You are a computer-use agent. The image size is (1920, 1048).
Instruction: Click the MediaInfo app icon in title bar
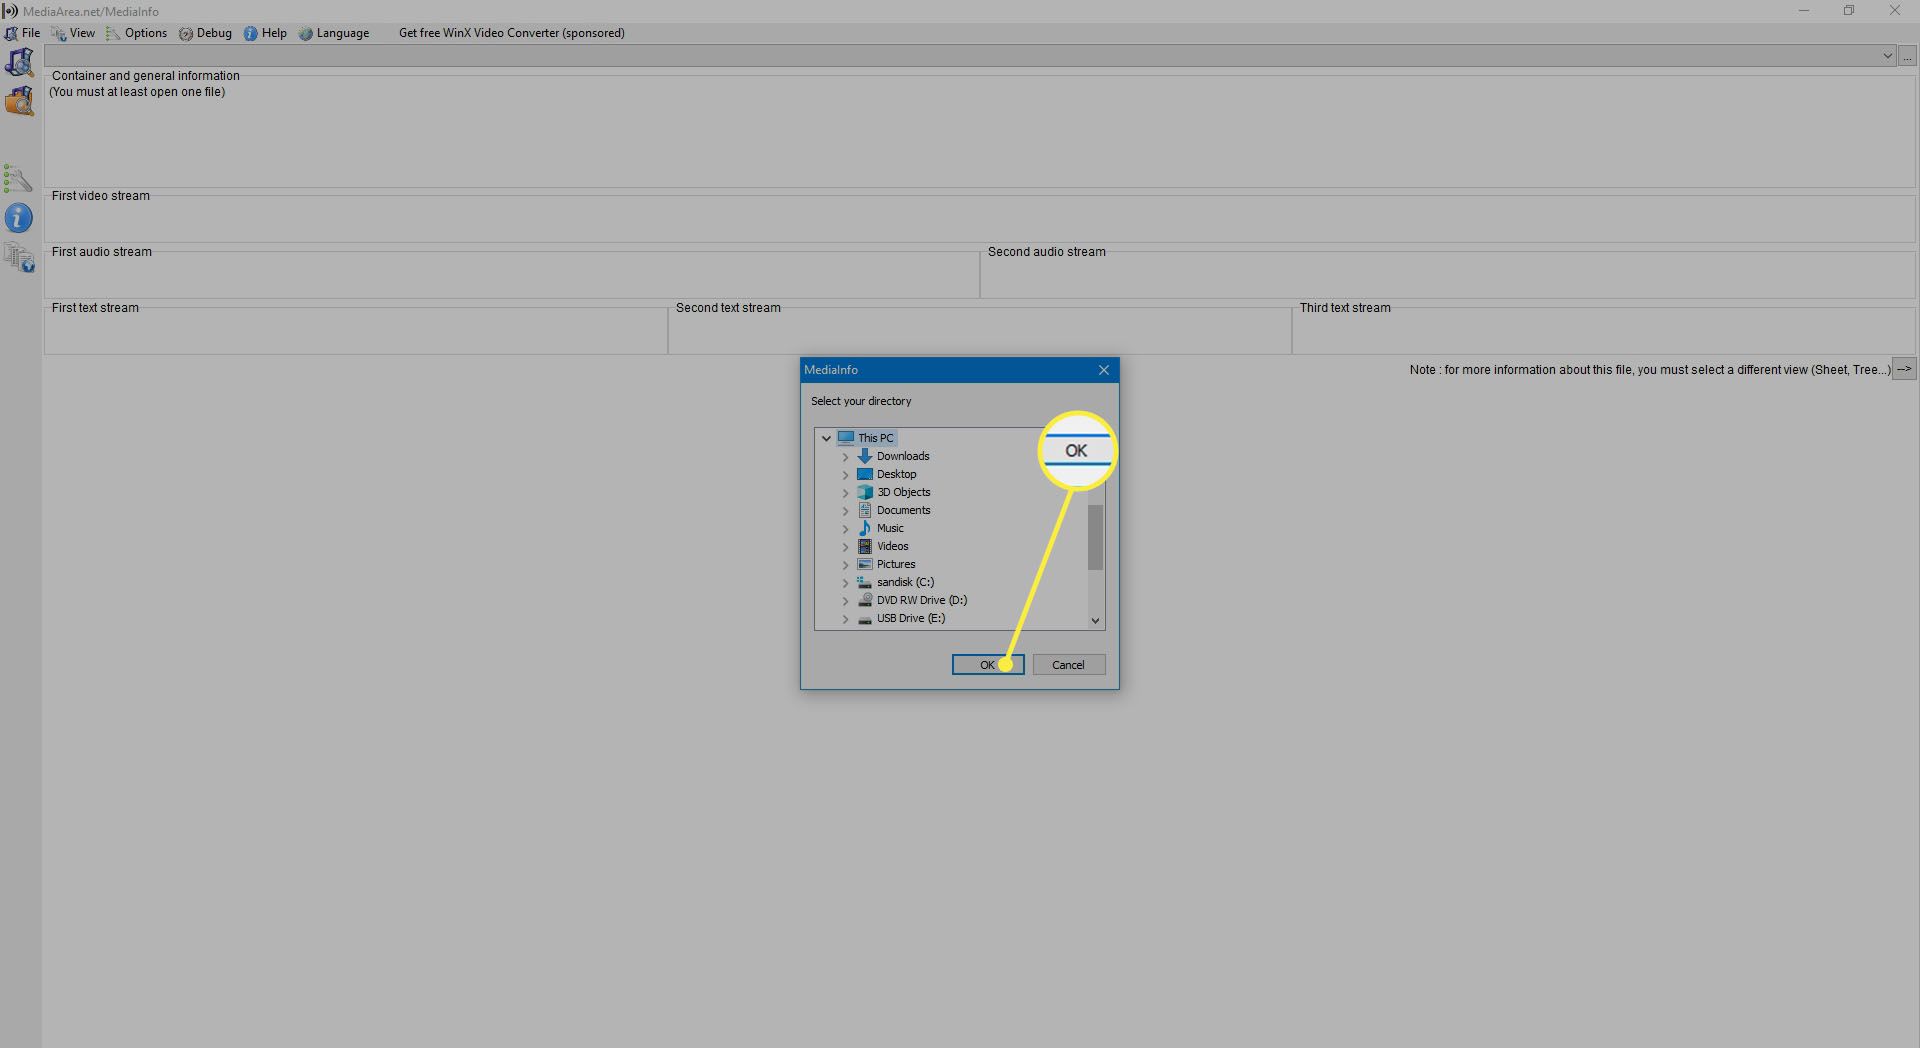pyautogui.click(x=10, y=11)
